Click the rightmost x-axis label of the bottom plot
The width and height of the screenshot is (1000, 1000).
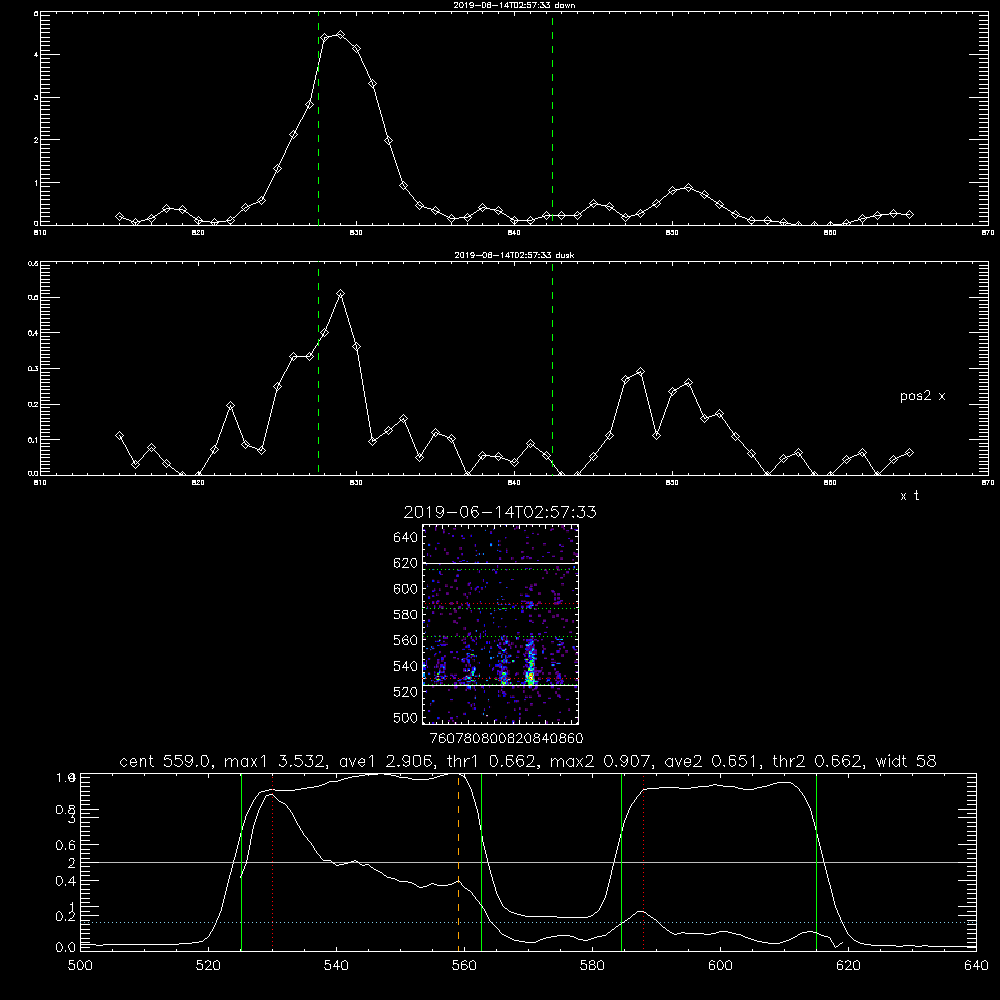pos(976,966)
